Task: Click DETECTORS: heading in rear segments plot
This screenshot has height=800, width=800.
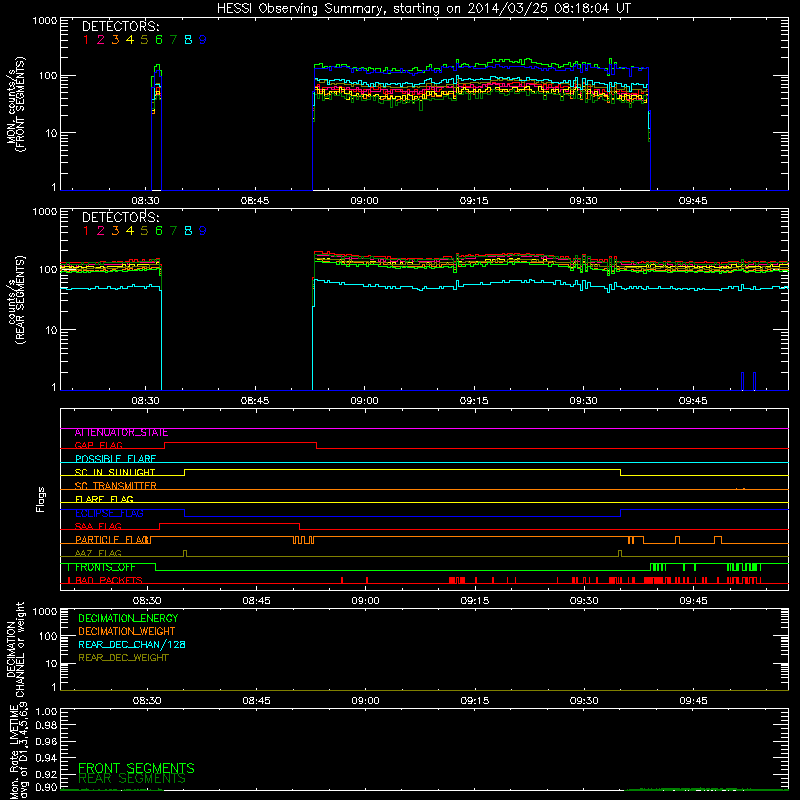Action: click(x=121, y=217)
